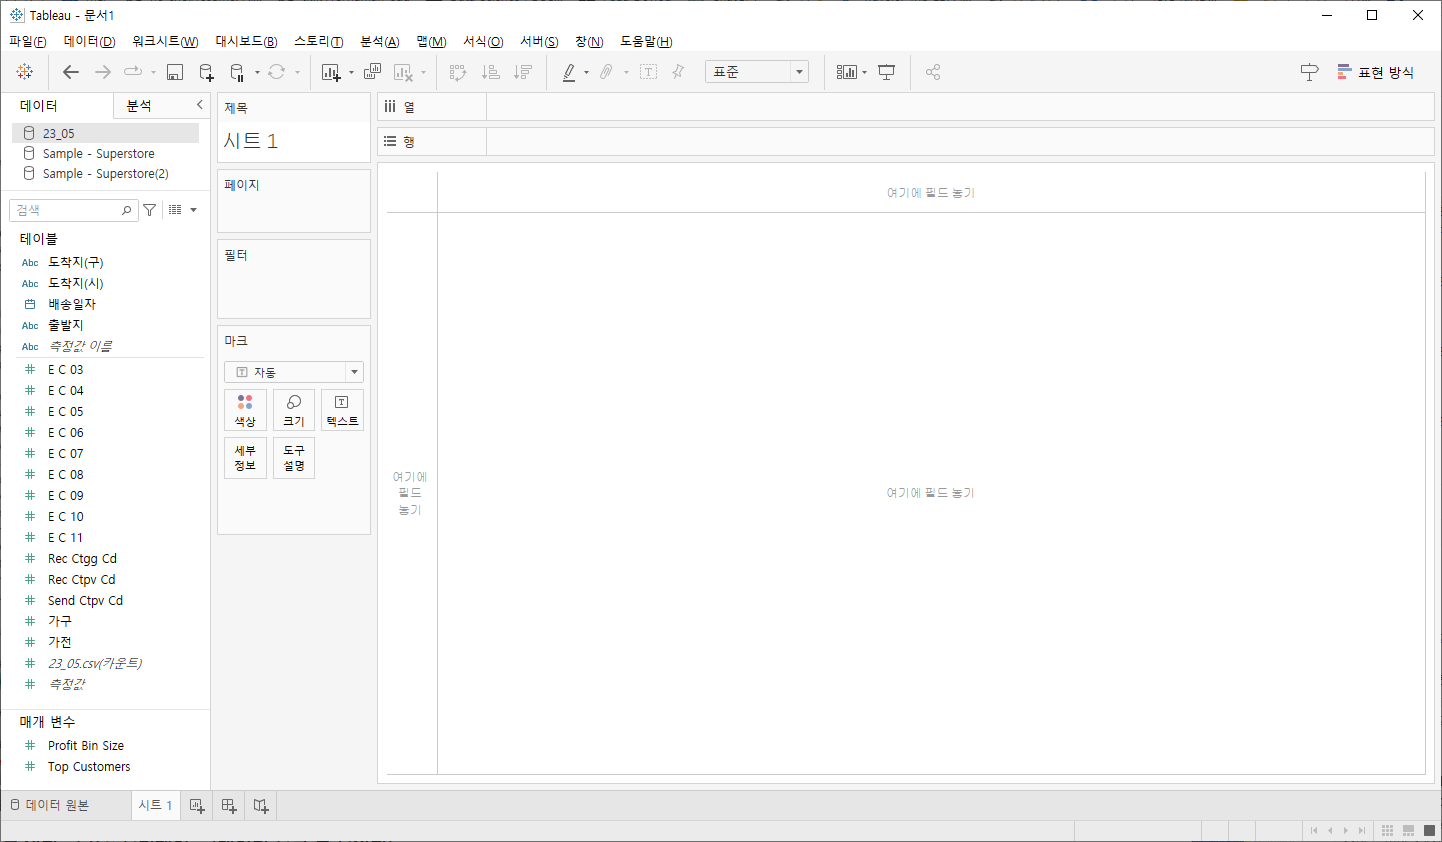Screen dimensions: 1442x842
Task: Click the presentation mode icon
Action: [886, 72]
